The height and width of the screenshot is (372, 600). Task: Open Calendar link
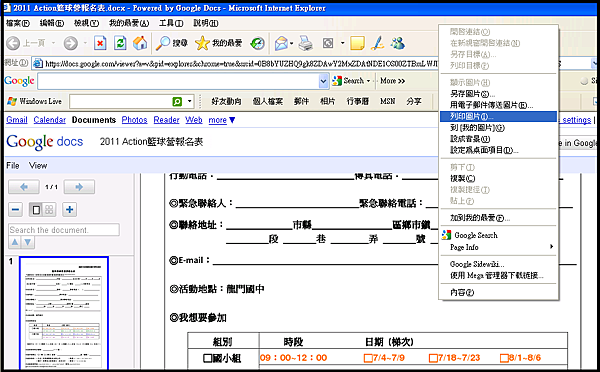coord(50,120)
